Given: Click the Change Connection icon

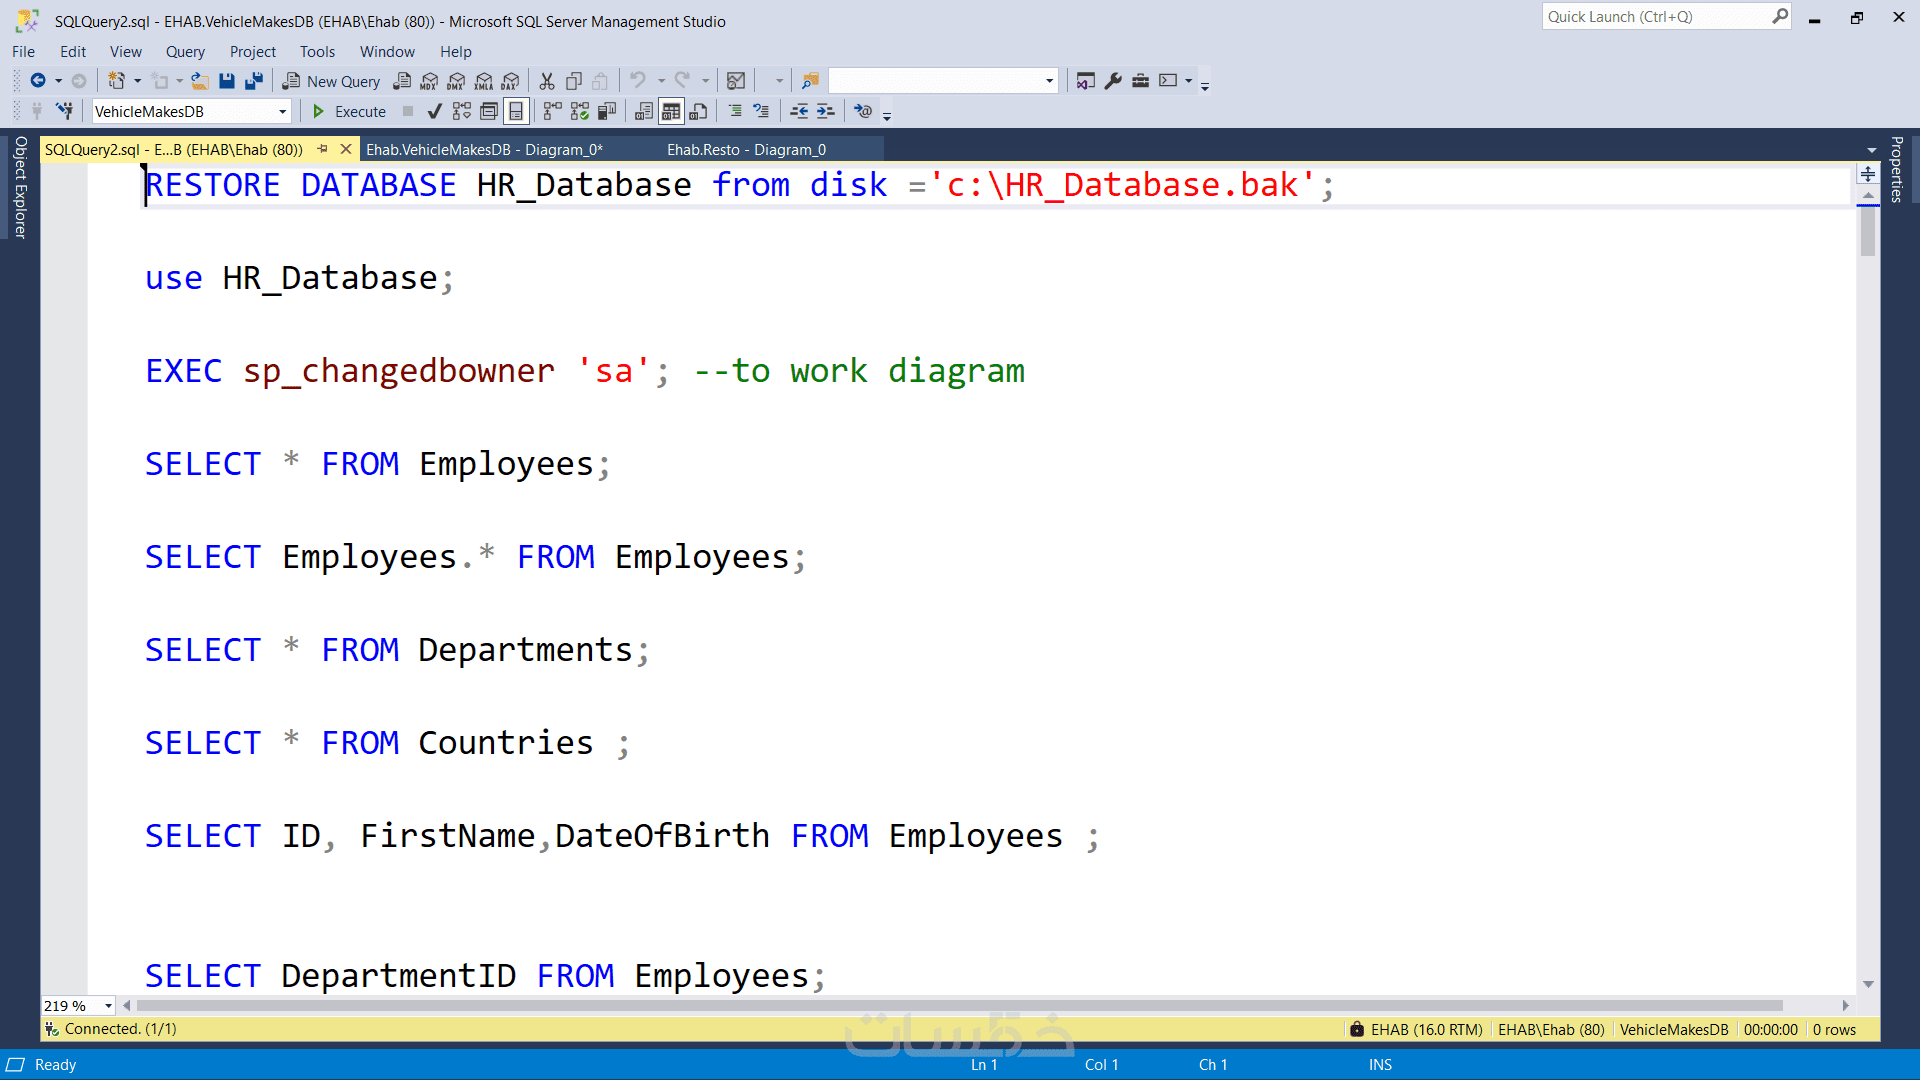Looking at the screenshot, I should [65, 111].
